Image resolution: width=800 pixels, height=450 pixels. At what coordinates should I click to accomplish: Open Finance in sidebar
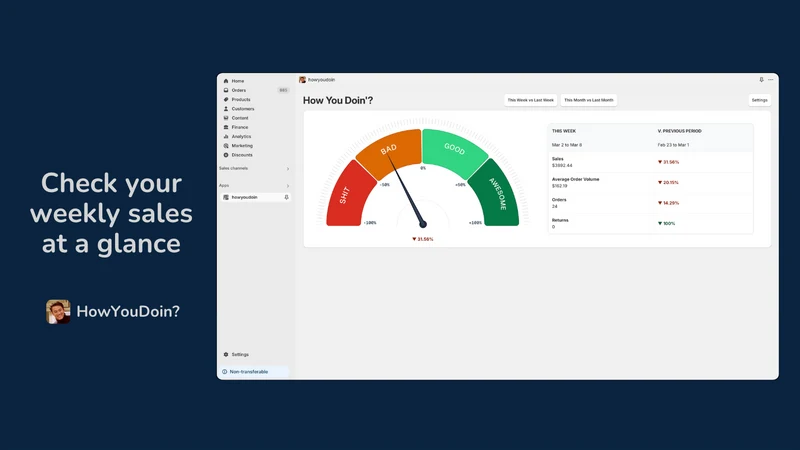(x=240, y=127)
